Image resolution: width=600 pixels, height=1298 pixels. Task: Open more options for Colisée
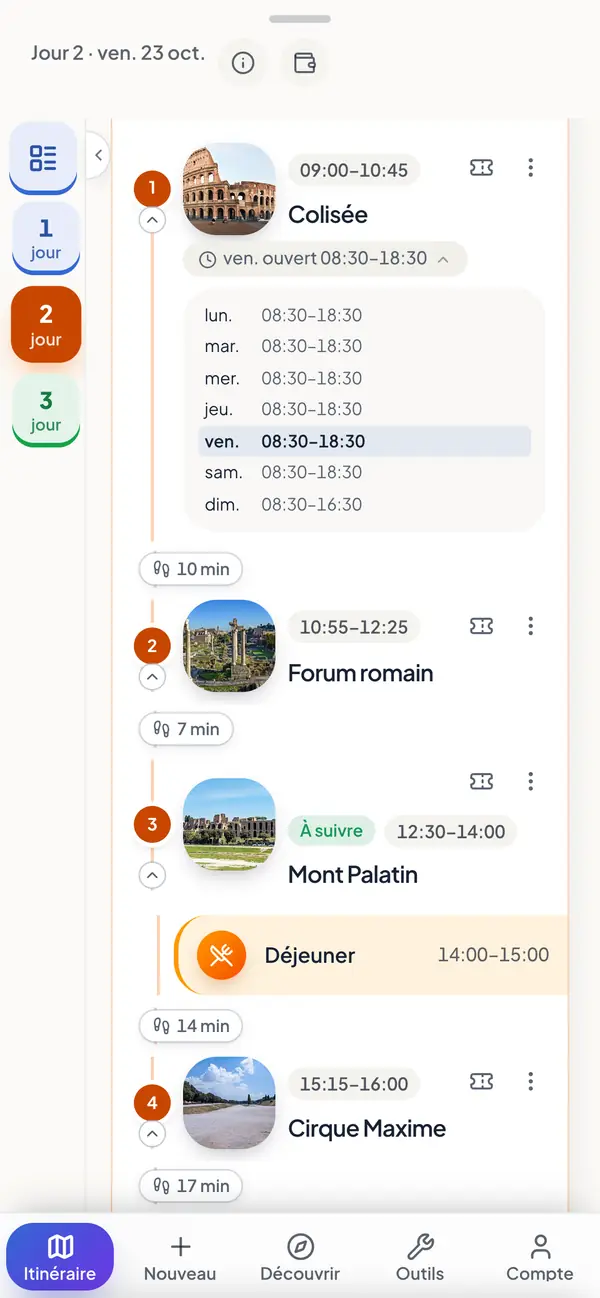[x=531, y=168]
